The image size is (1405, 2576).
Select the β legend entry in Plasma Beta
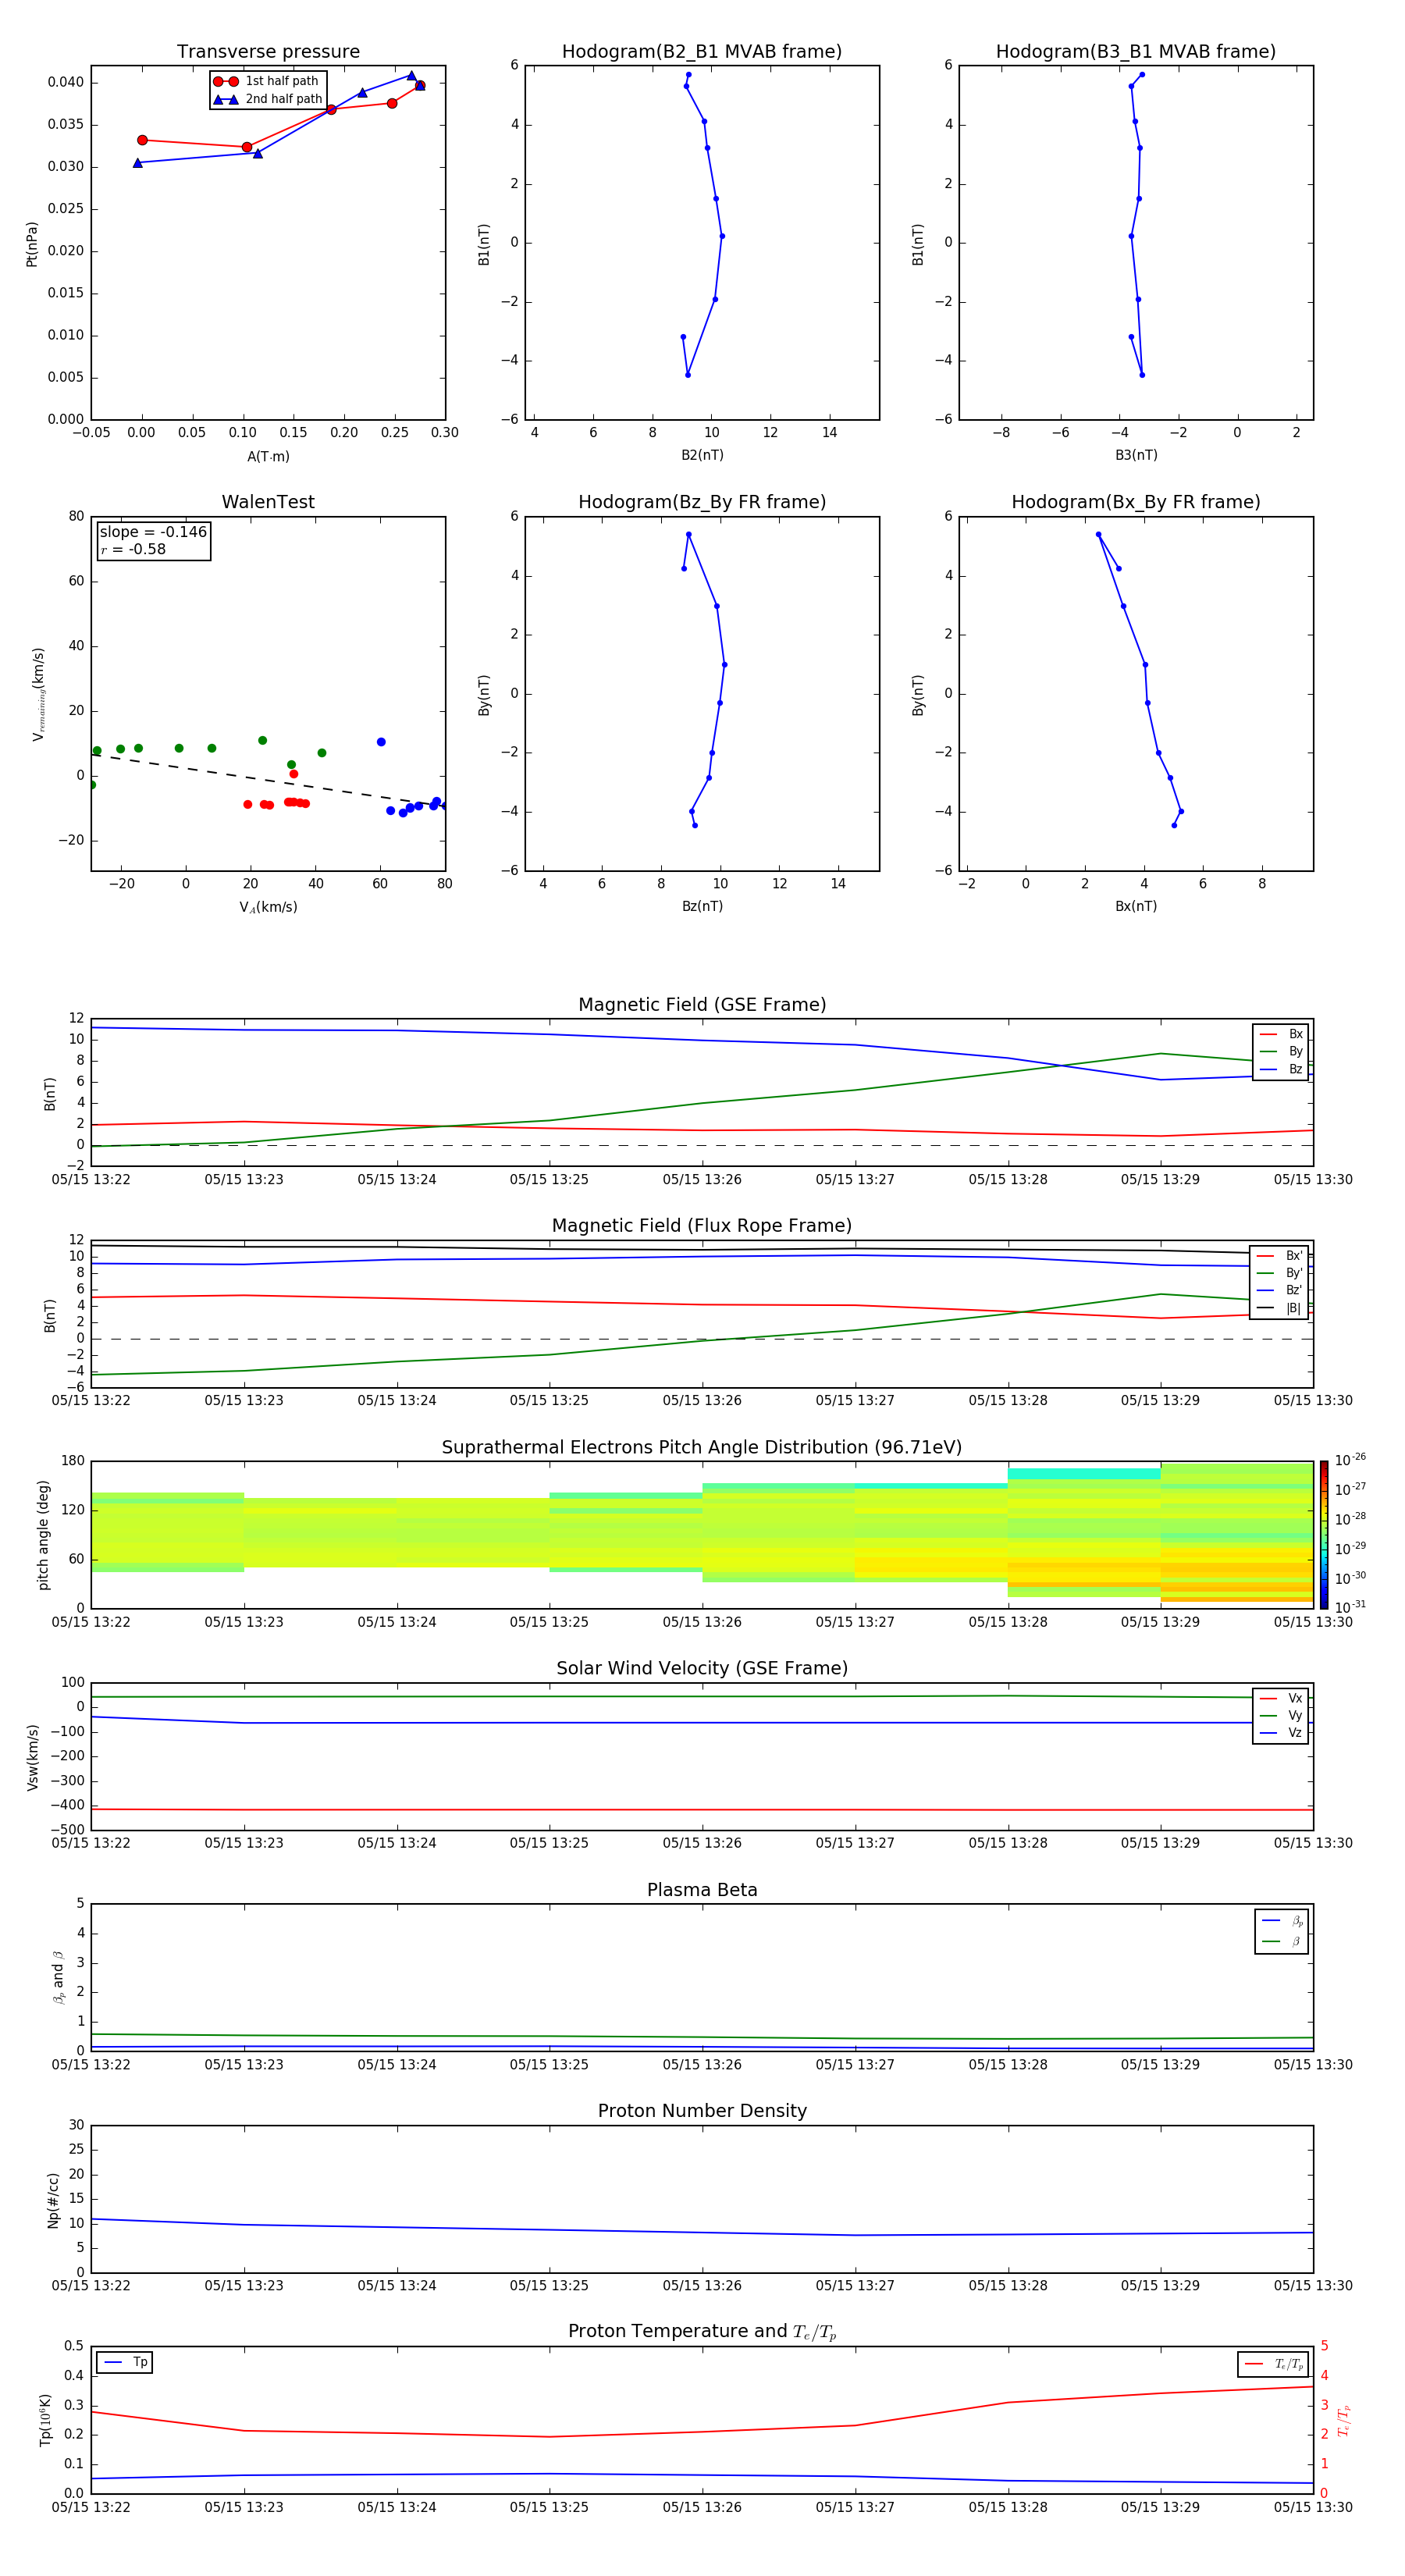tap(1282, 1941)
